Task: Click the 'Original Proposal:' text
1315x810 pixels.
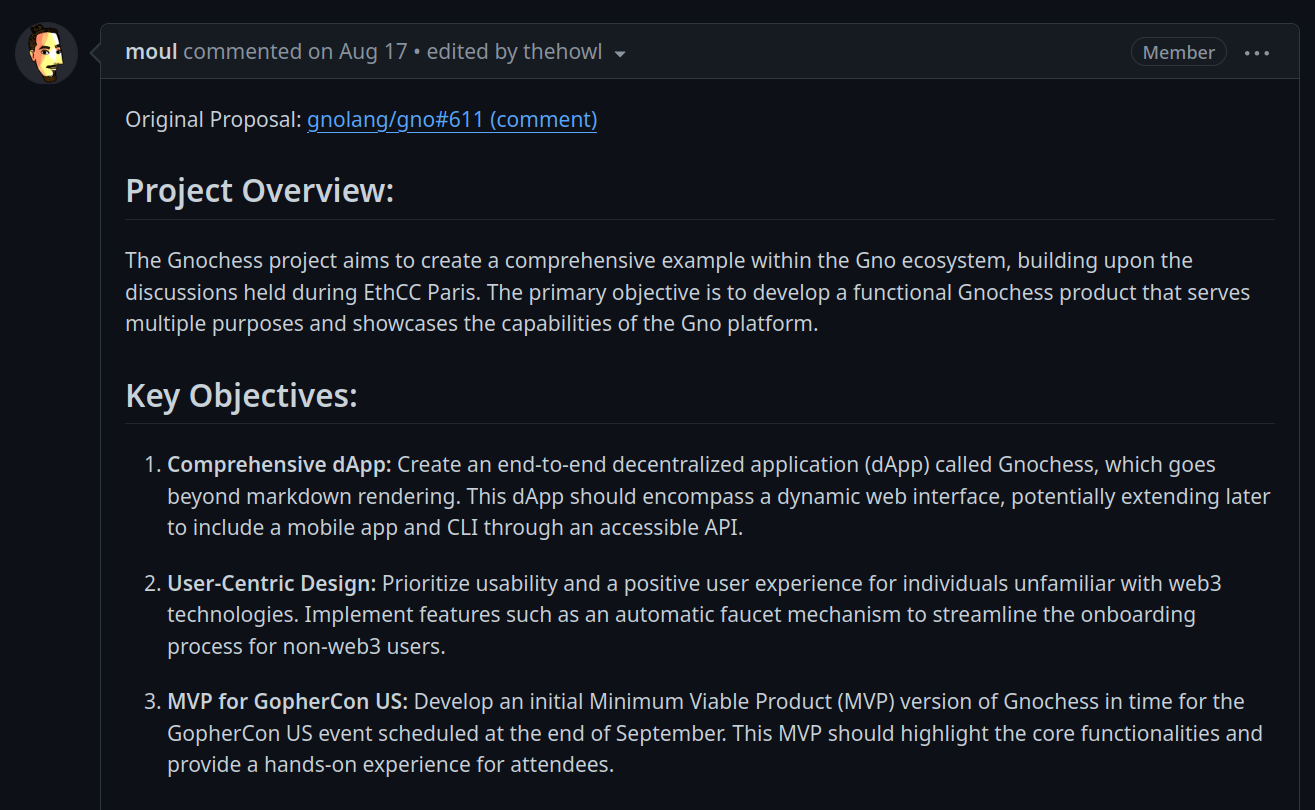Action: (x=213, y=120)
